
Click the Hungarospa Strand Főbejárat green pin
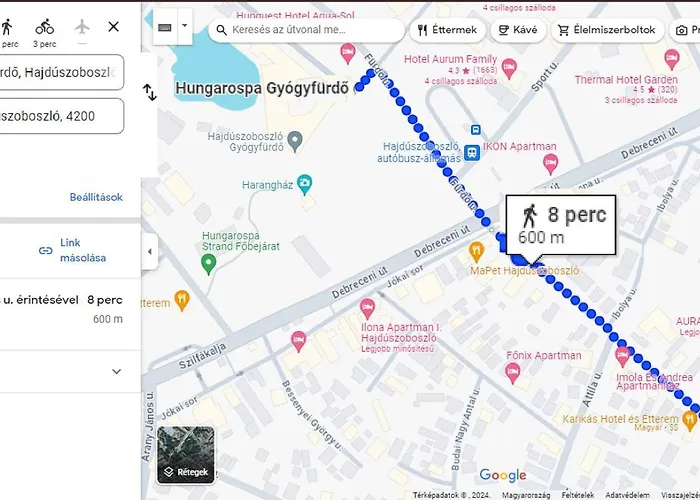pos(208,264)
